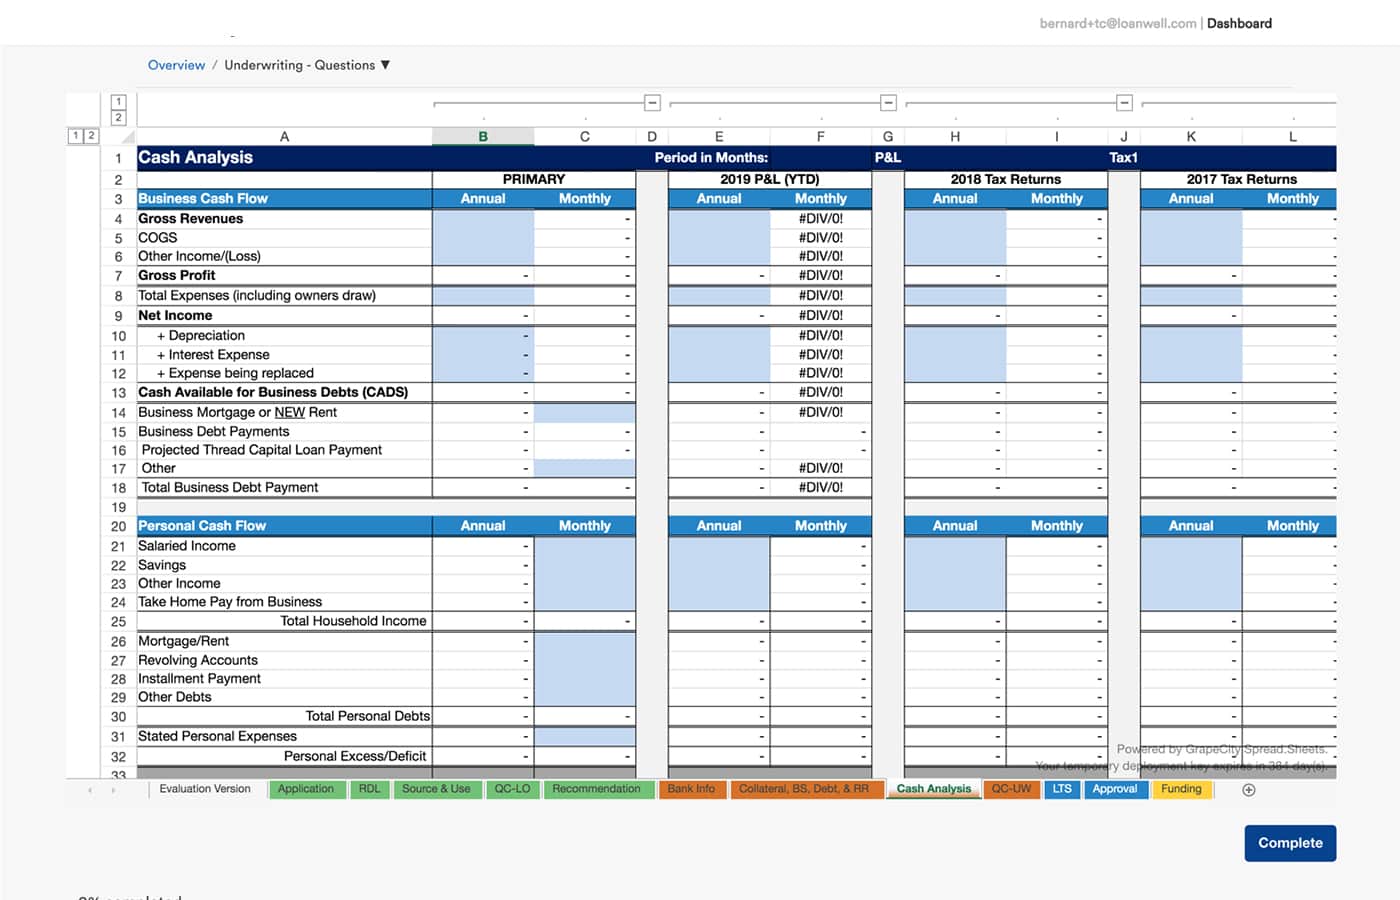Select outline level 1 for column groups
Viewport: 1400px width, 900px height.
point(118,101)
